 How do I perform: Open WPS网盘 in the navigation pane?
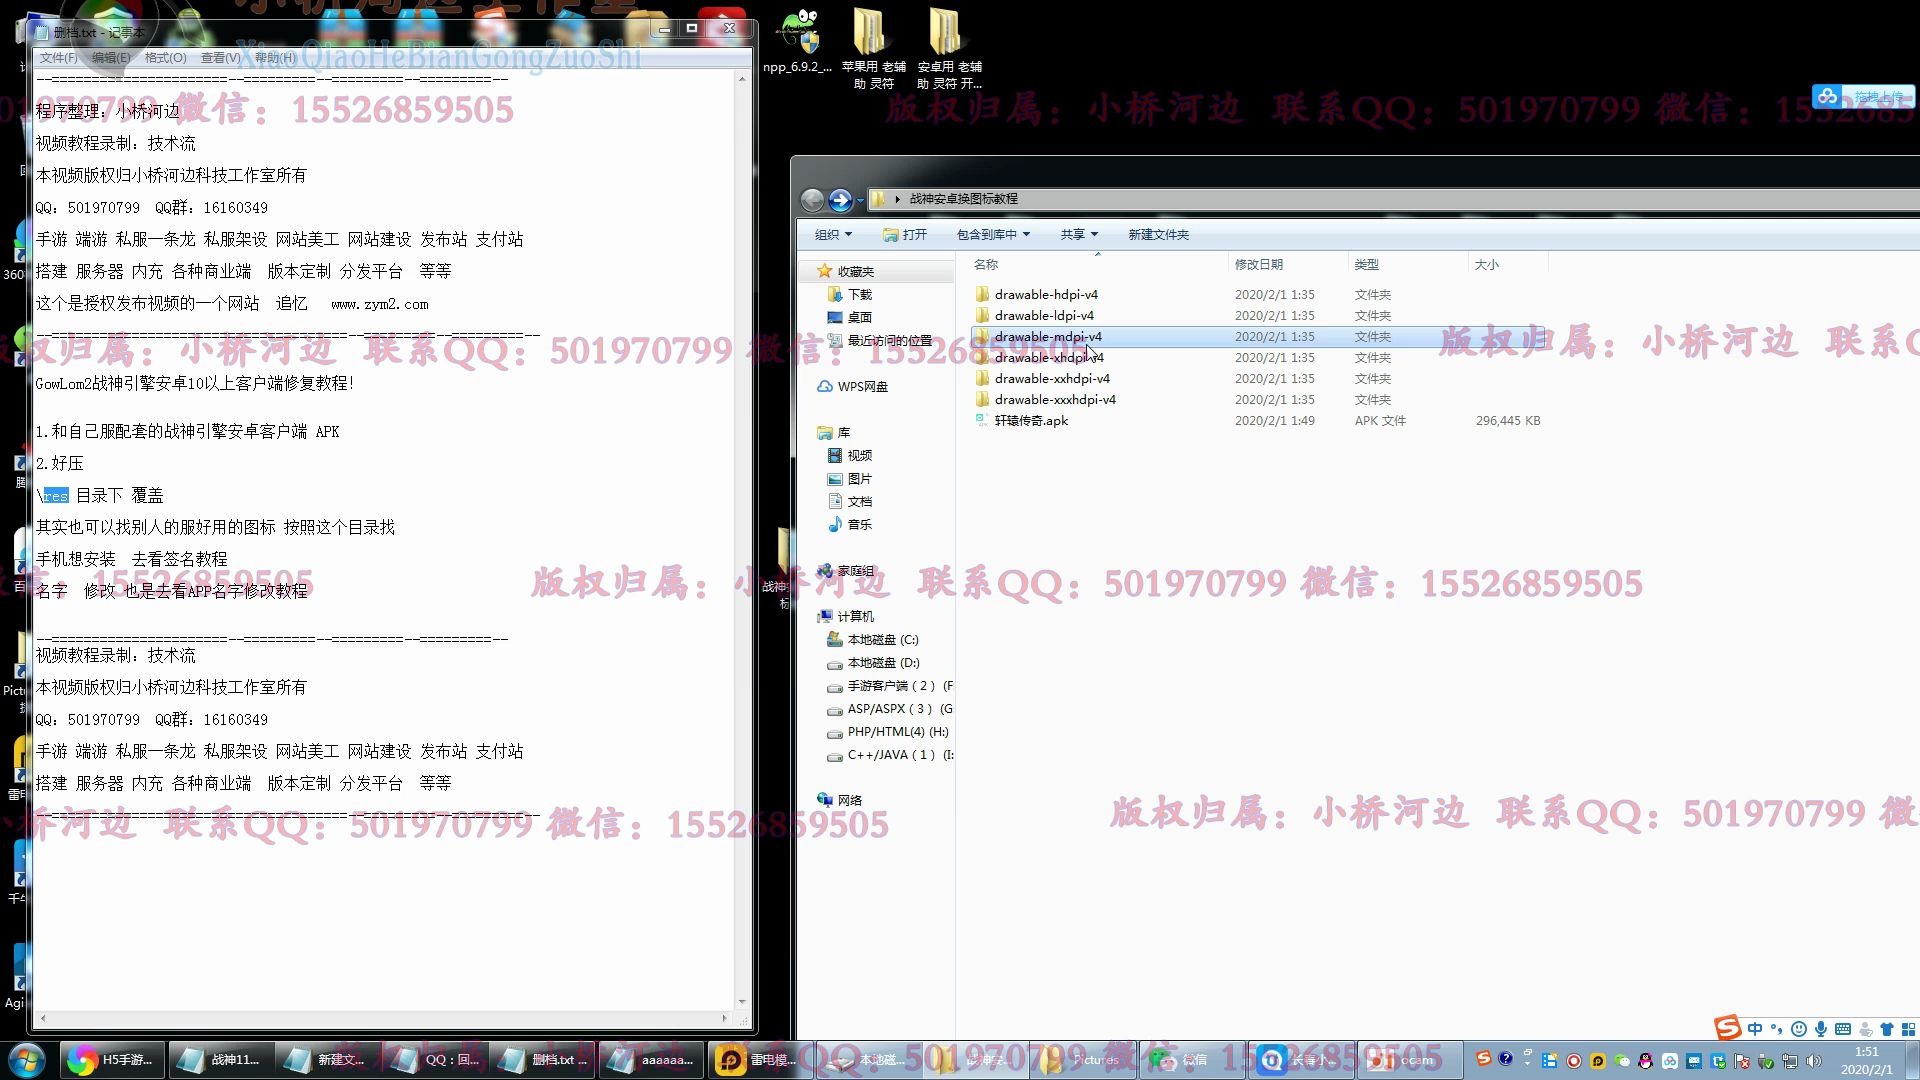(x=861, y=387)
